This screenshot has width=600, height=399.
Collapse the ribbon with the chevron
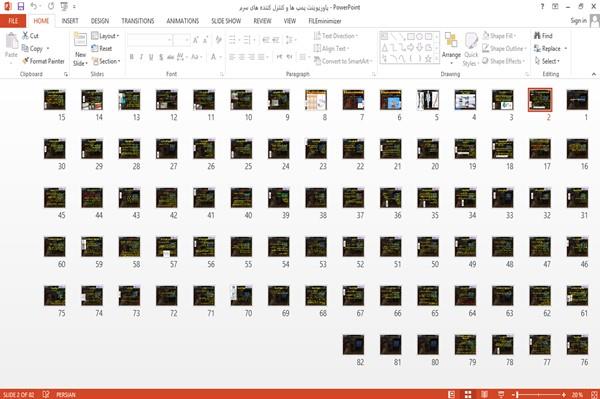pos(593,74)
